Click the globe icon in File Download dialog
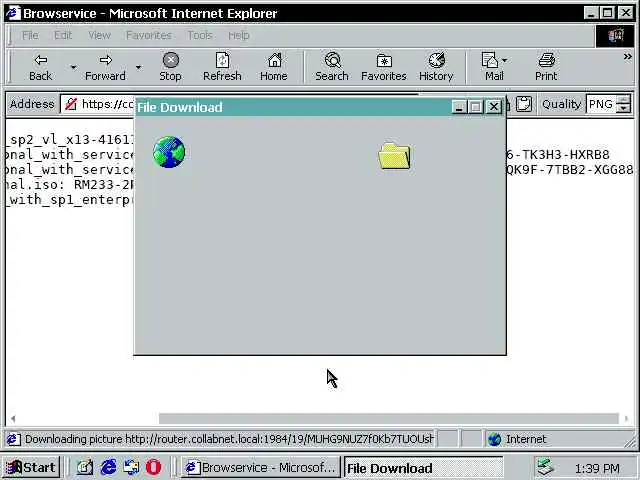The width and height of the screenshot is (640, 480). 169,152
